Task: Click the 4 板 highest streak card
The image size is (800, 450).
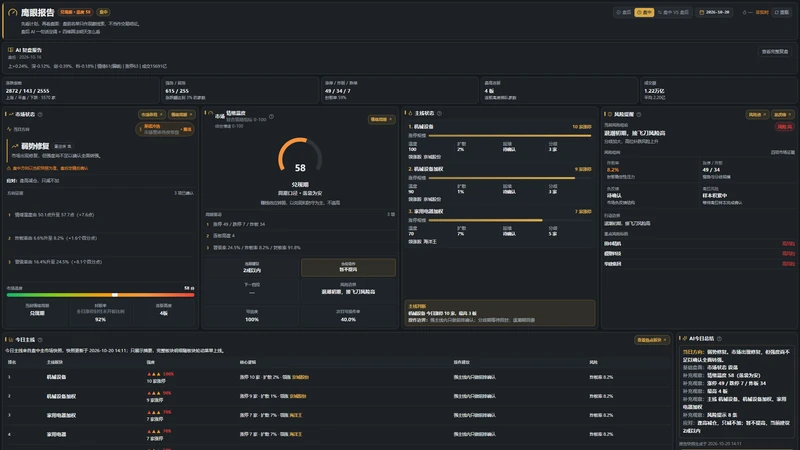Action: [559, 90]
